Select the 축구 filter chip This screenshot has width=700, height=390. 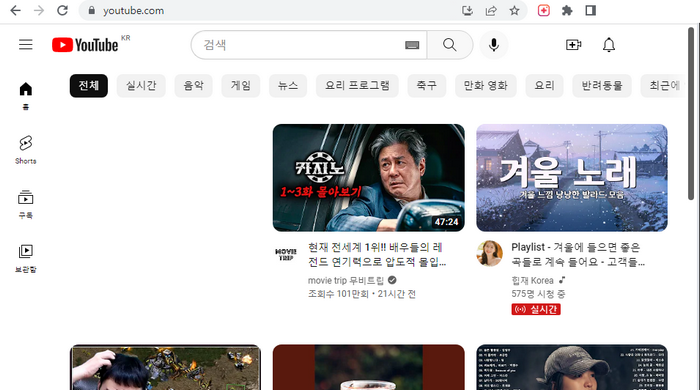click(427, 86)
